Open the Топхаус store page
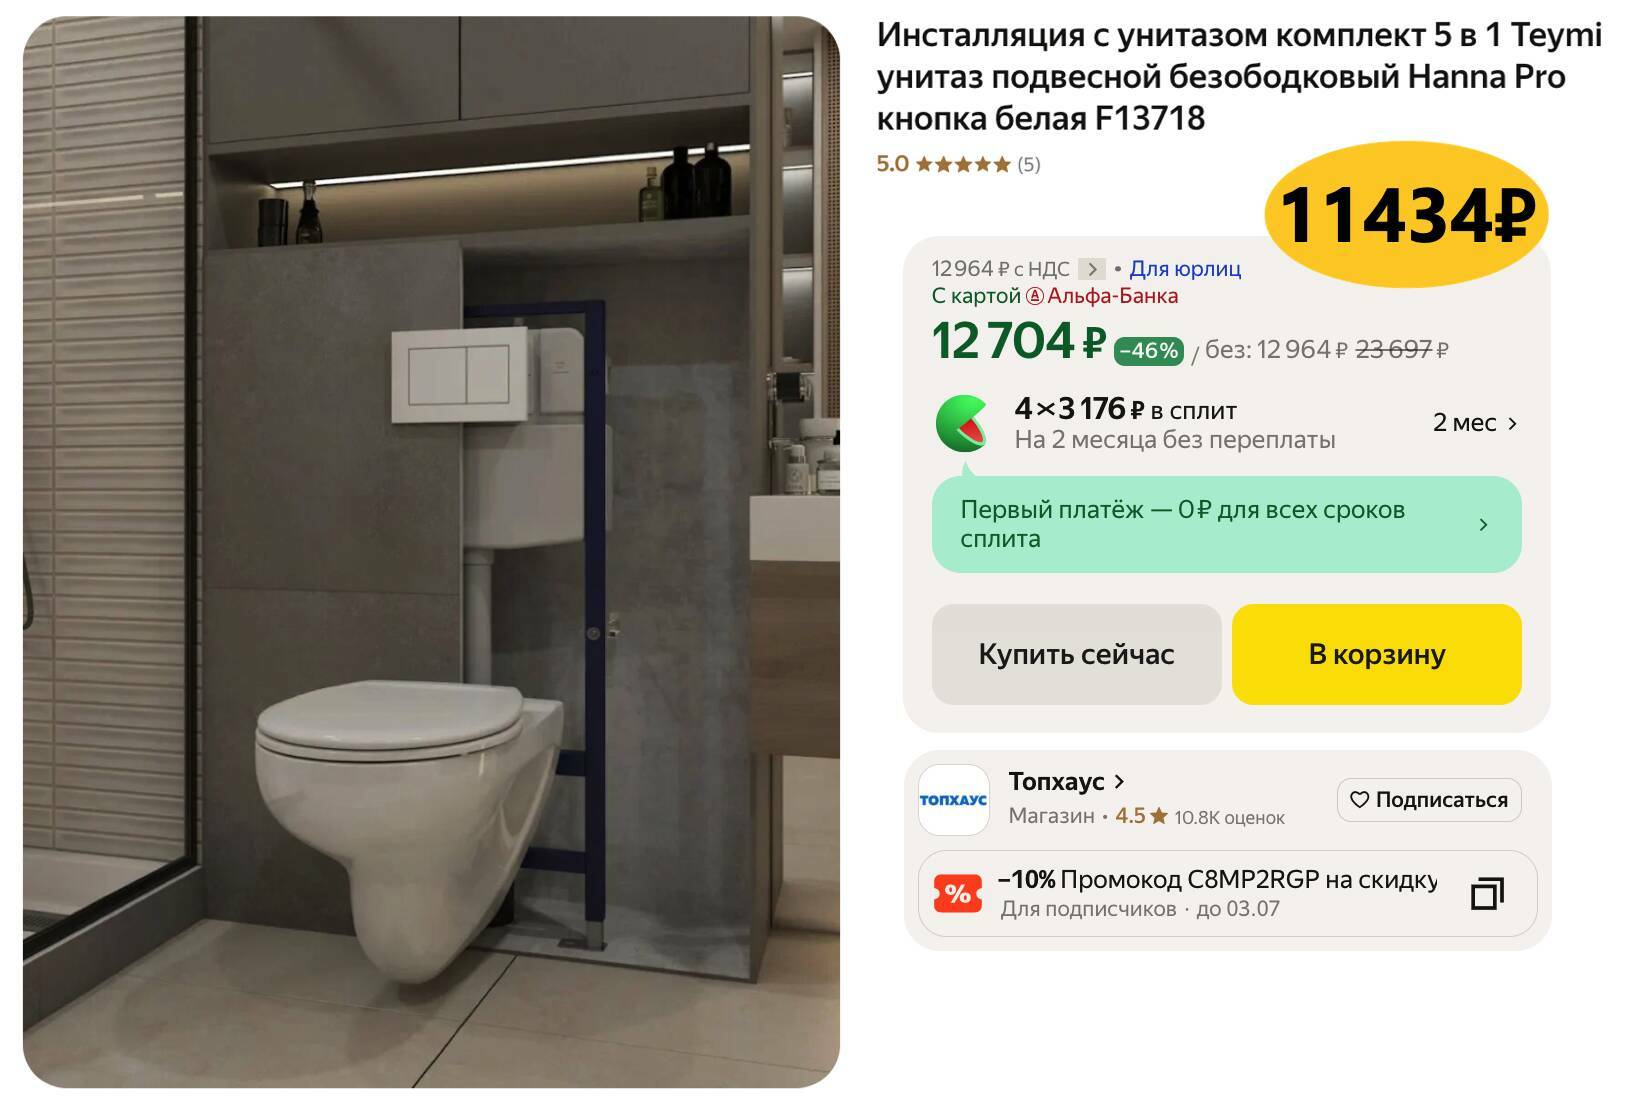 1066,781
